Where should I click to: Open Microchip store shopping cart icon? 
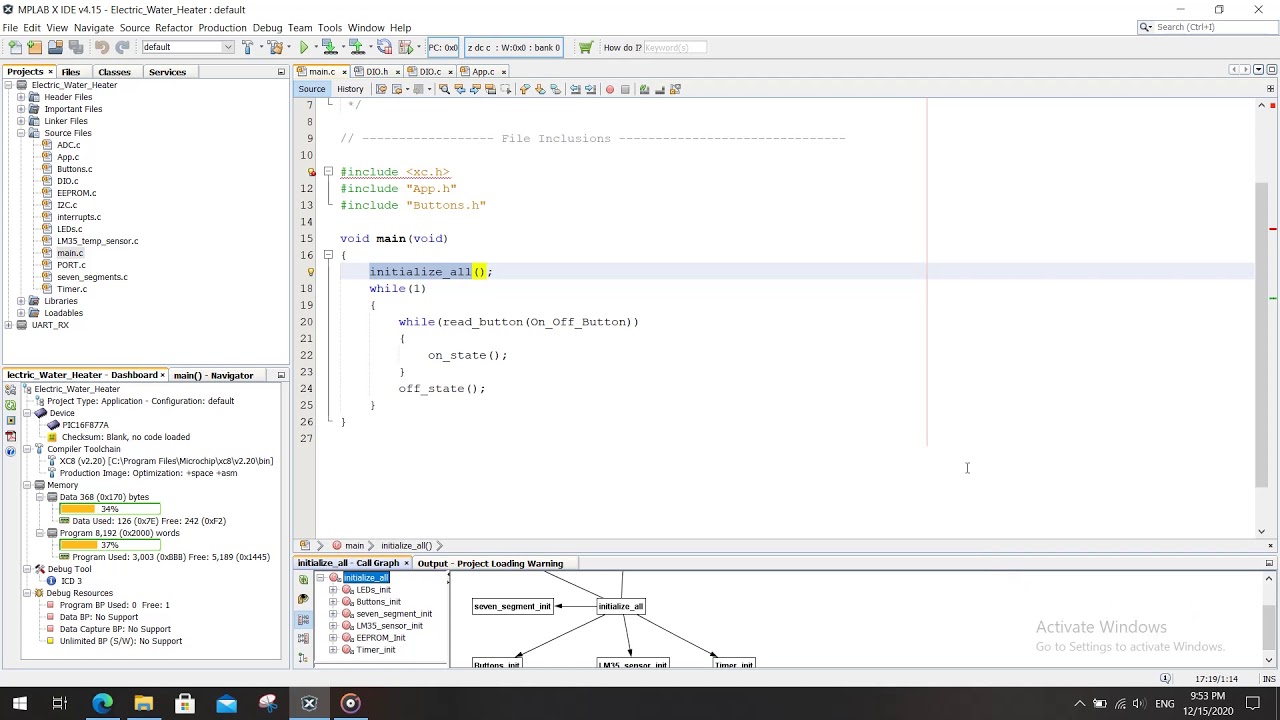point(585,47)
